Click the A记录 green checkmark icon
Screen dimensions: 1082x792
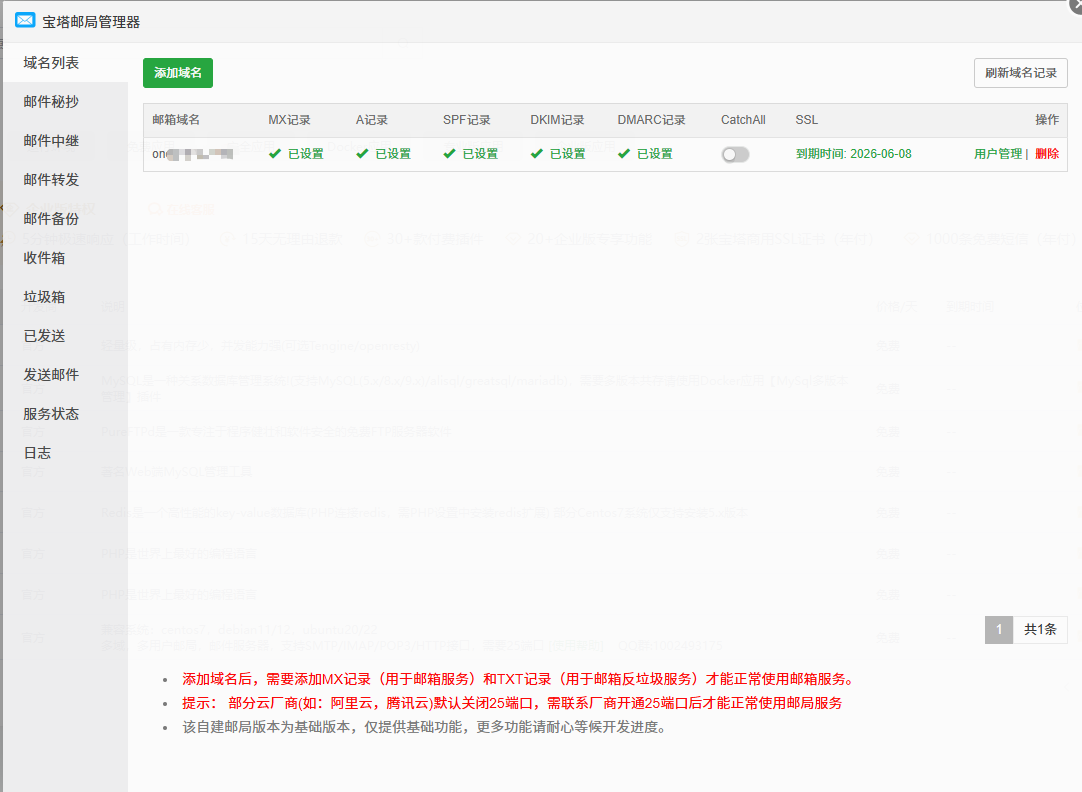coord(362,154)
